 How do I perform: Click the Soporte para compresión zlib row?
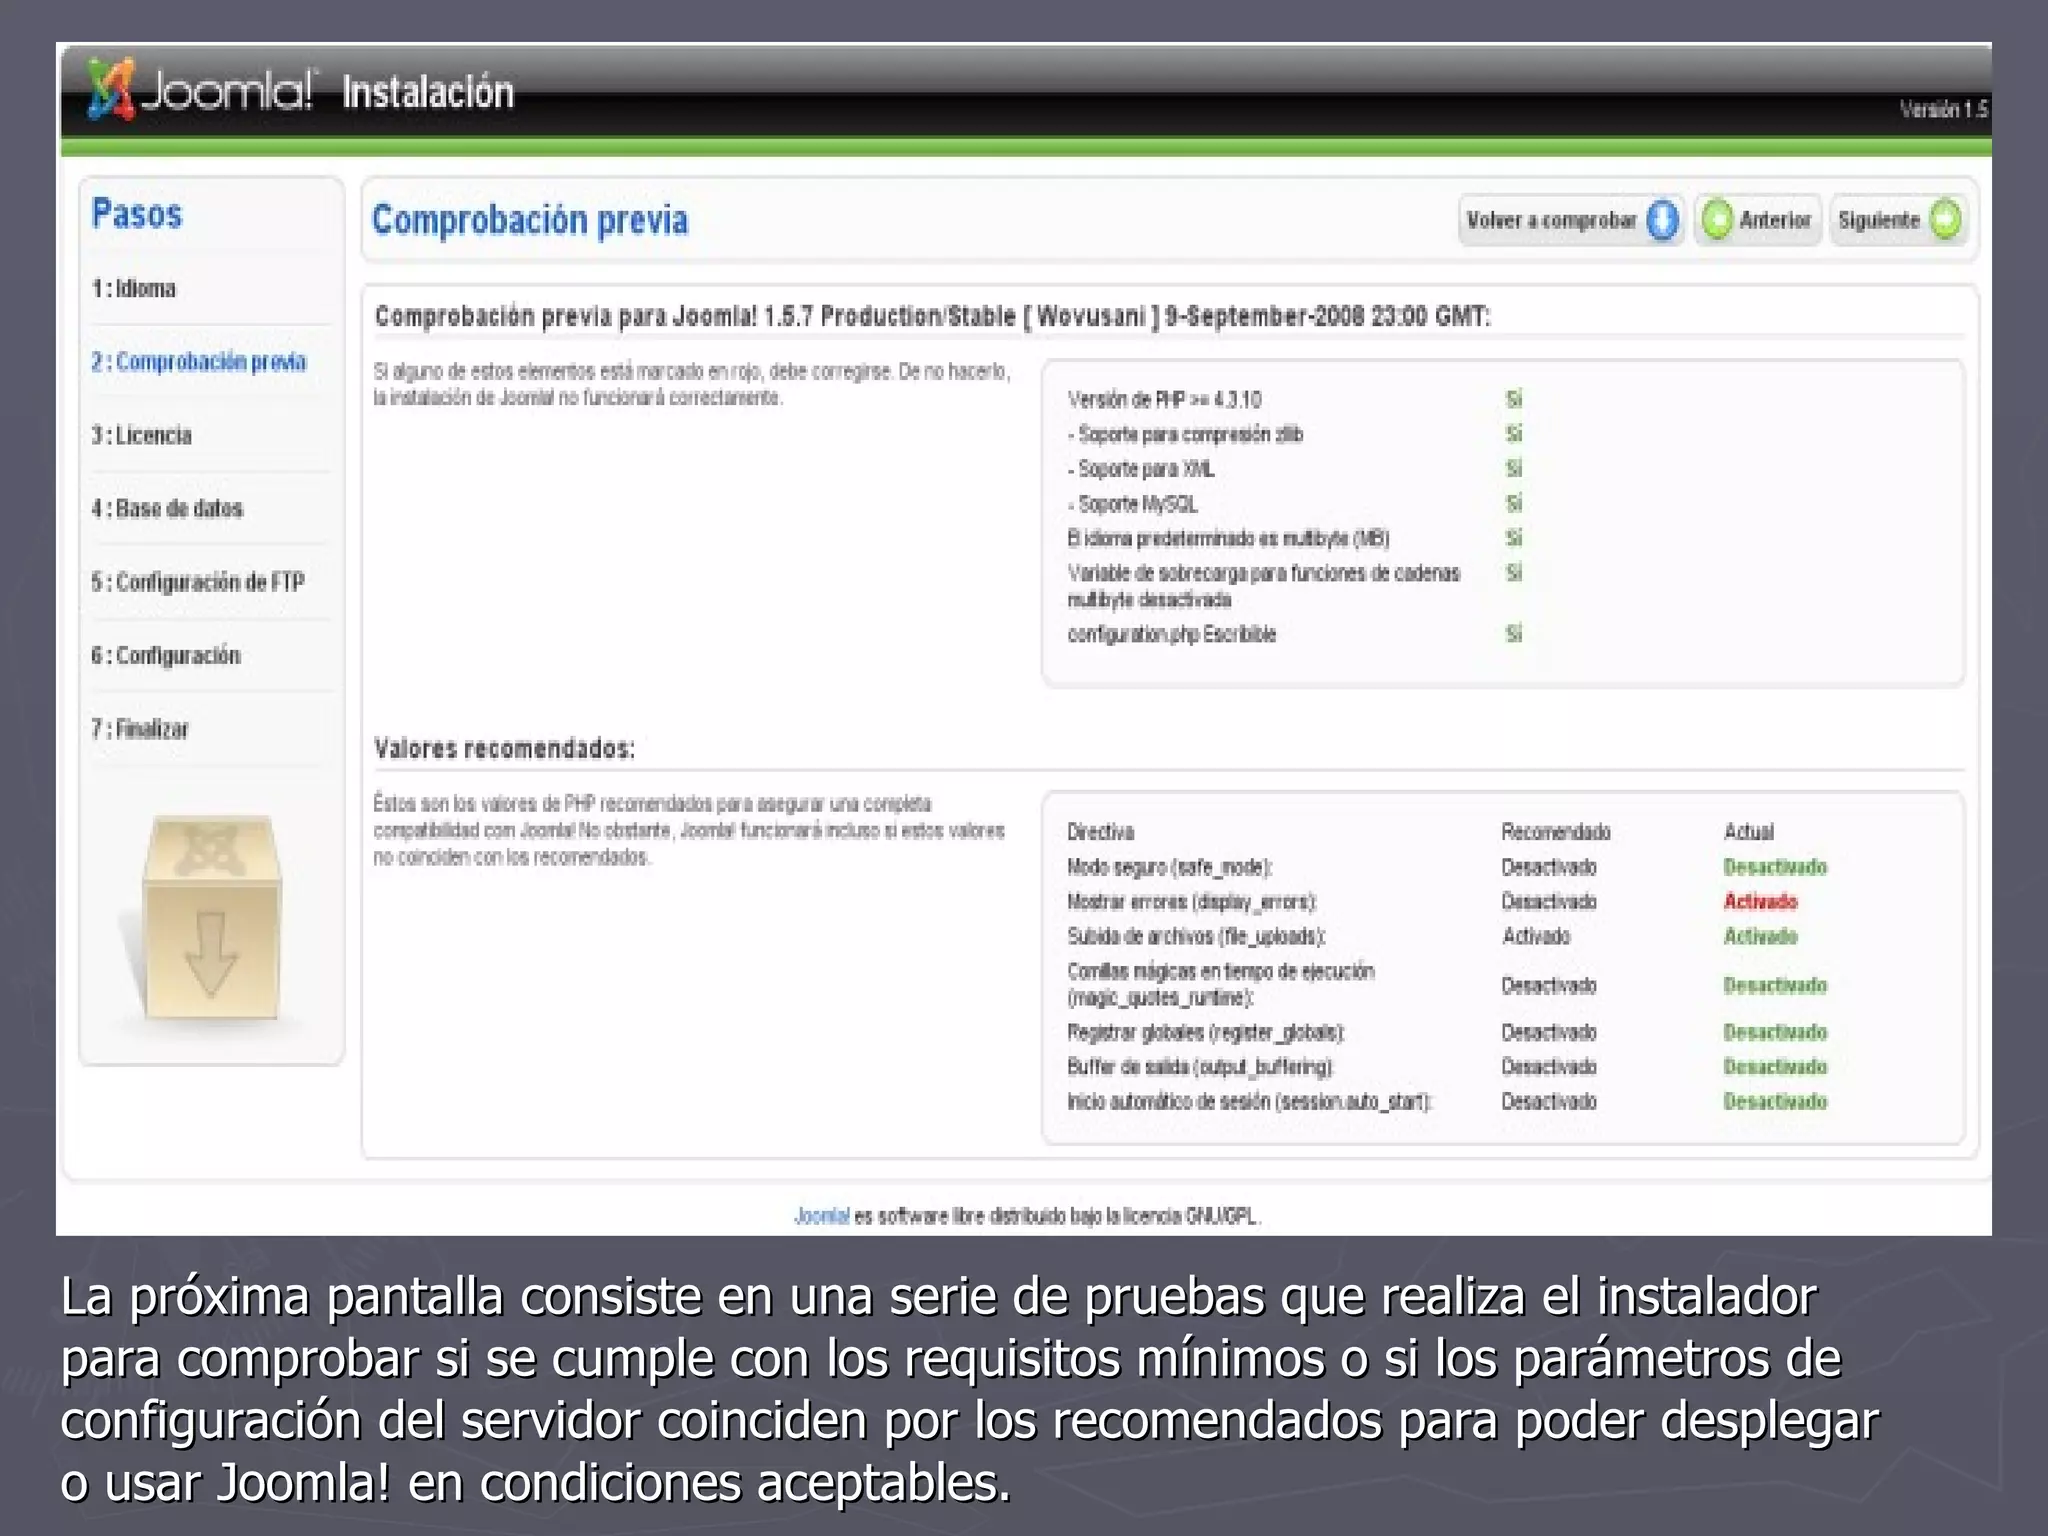(1295, 434)
